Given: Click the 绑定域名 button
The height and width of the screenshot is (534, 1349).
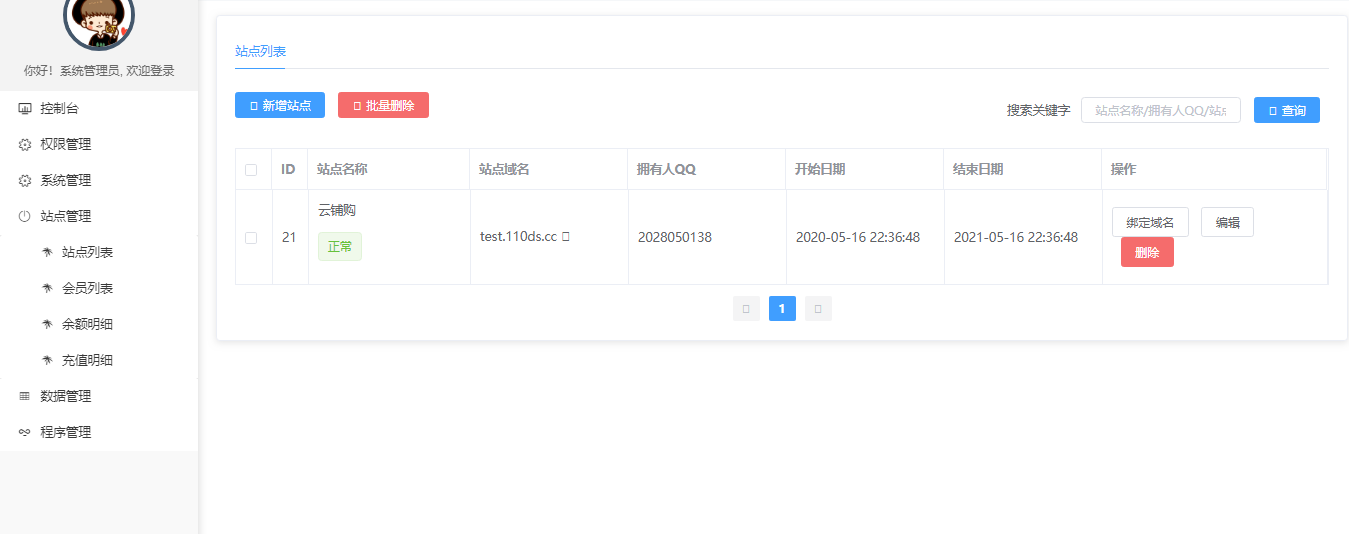Looking at the screenshot, I should [x=1150, y=222].
